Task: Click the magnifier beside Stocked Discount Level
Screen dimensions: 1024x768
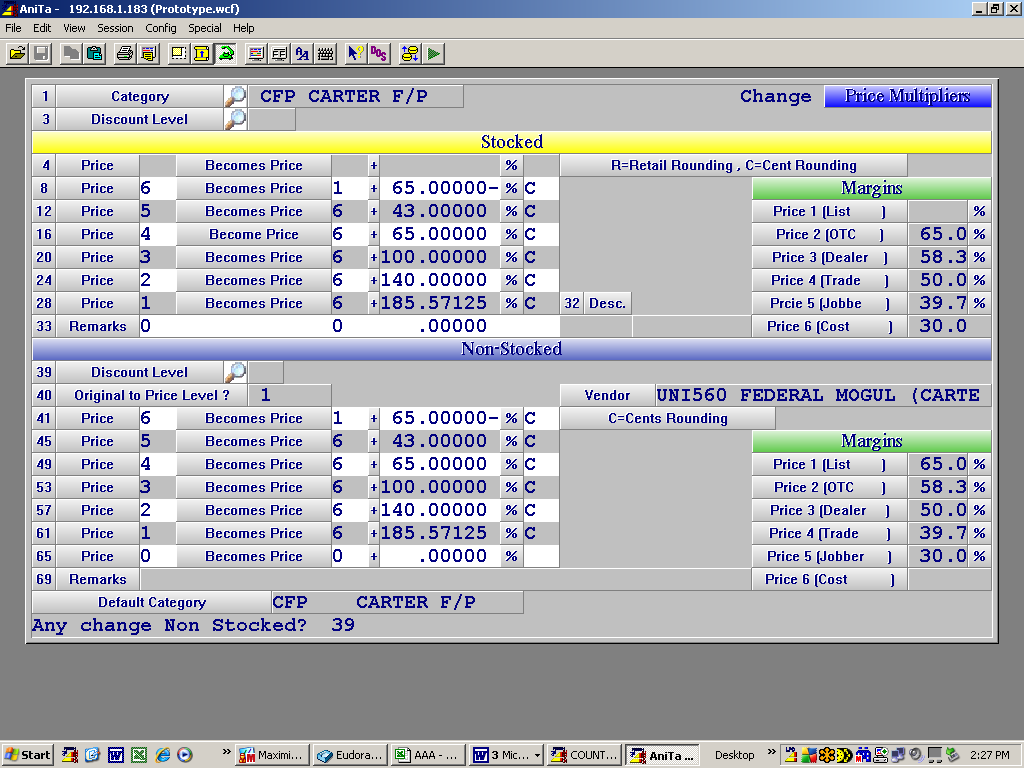Action: pyautogui.click(x=235, y=119)
